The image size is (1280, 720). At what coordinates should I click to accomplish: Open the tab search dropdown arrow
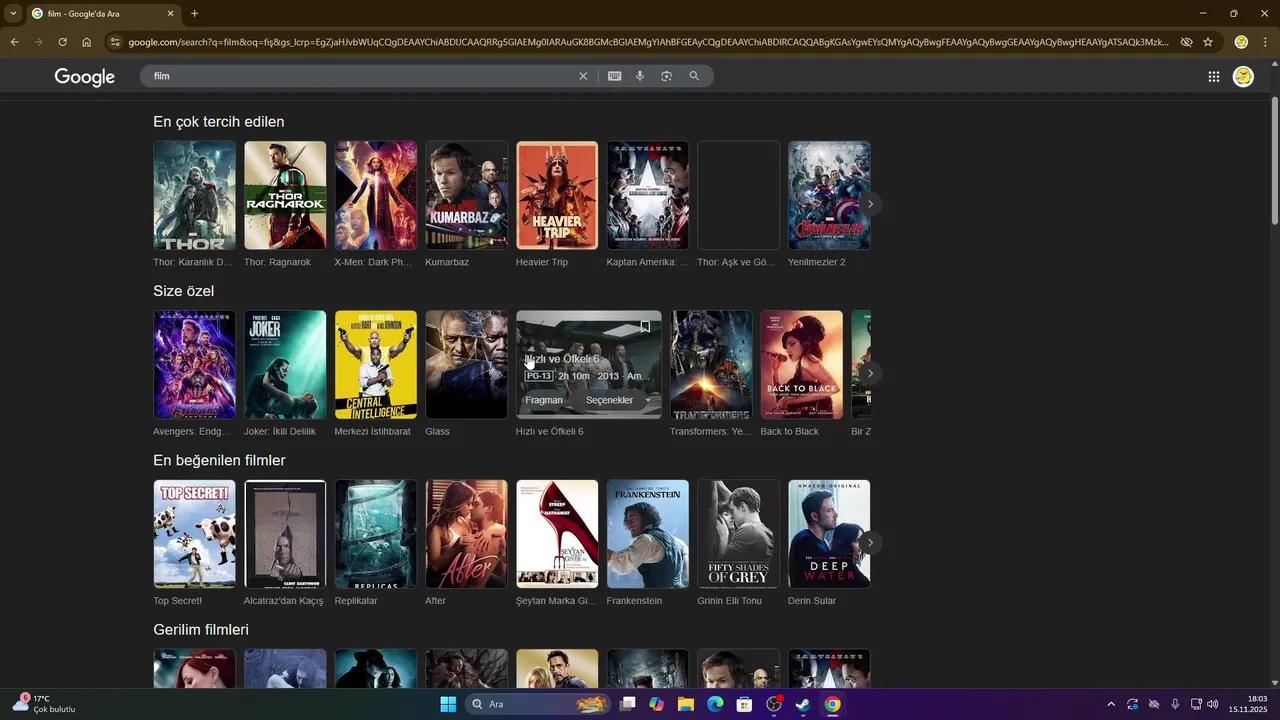coord(13,13)
